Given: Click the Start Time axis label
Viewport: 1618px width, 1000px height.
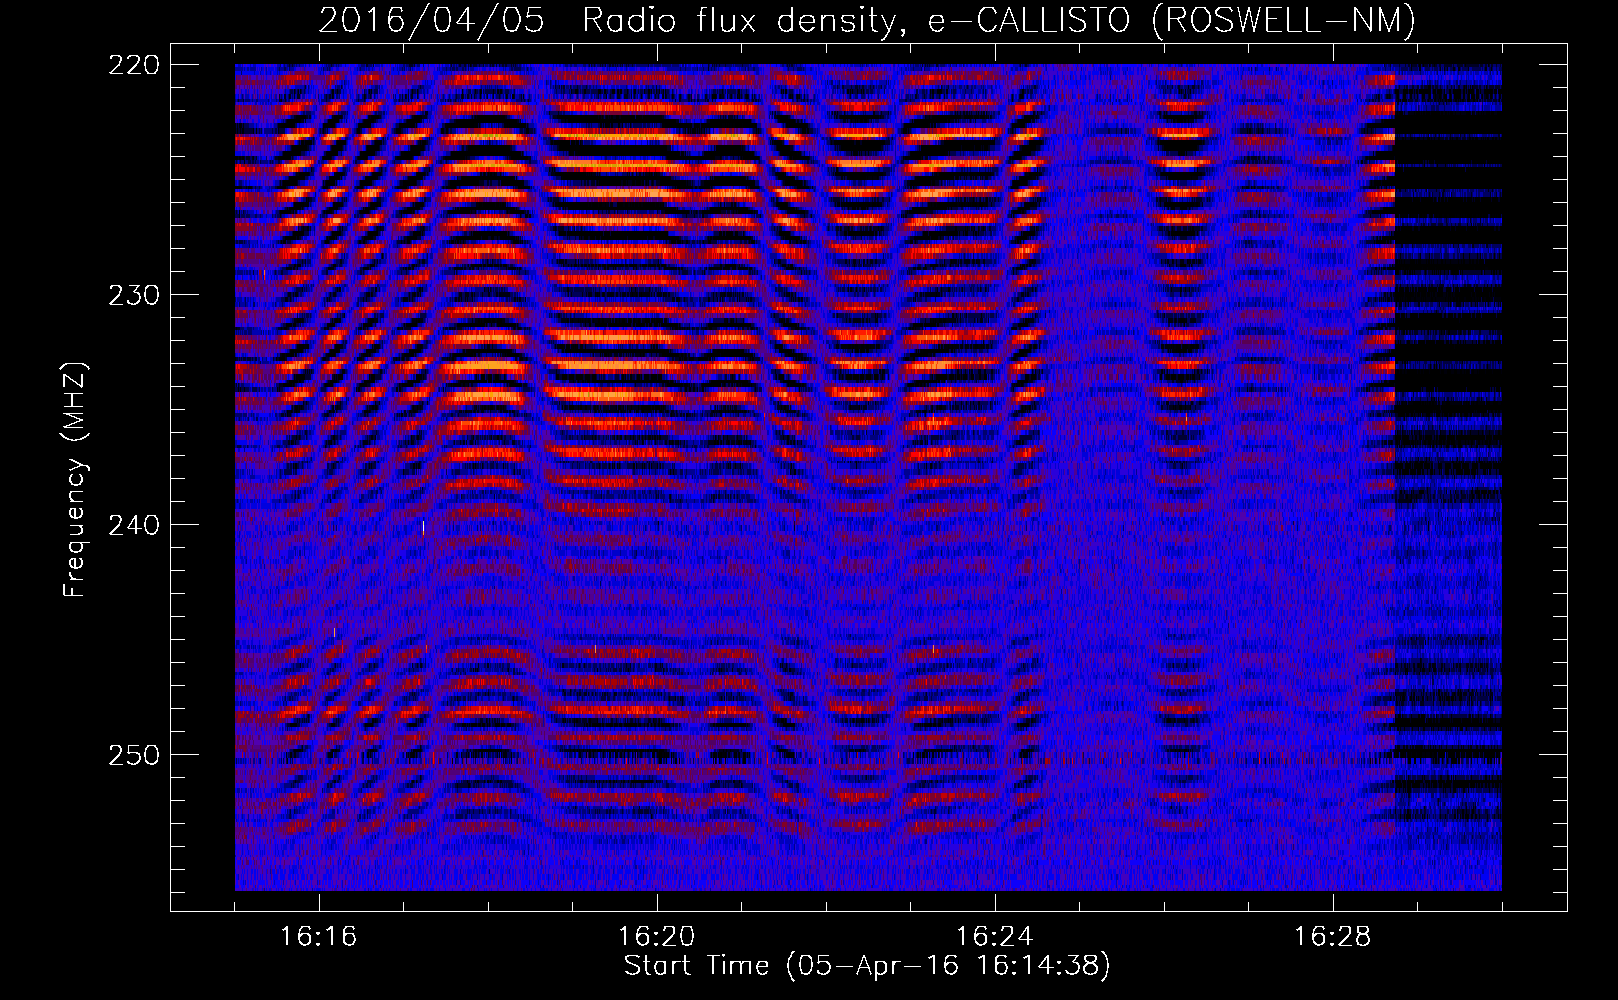Looking at the screenshot, I should pyautogui.click(x=867, y=966).
